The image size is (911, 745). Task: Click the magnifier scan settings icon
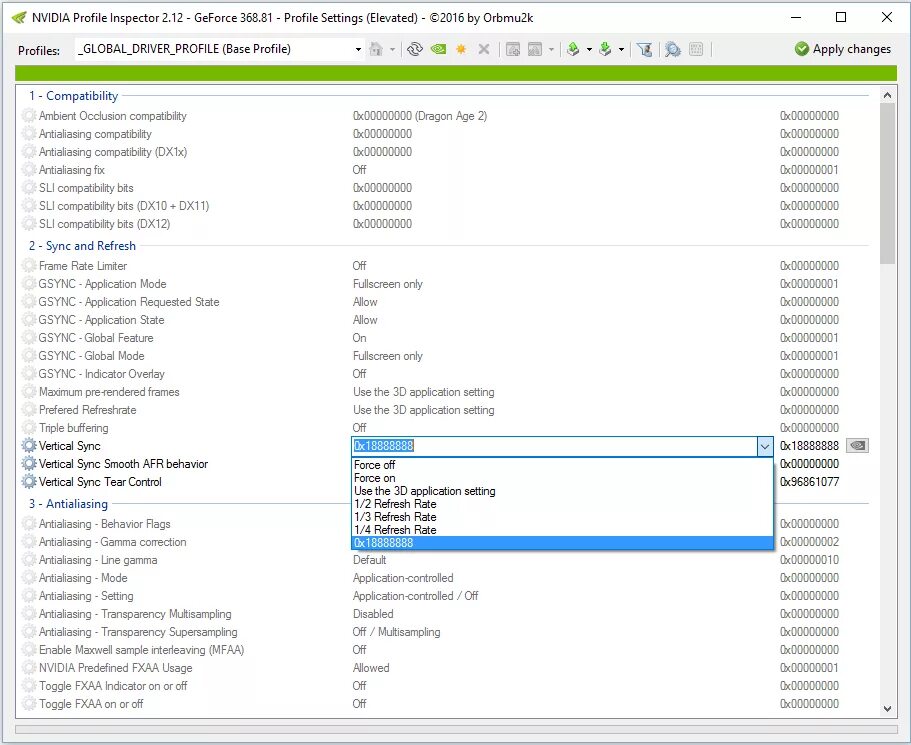pos(673,49)
